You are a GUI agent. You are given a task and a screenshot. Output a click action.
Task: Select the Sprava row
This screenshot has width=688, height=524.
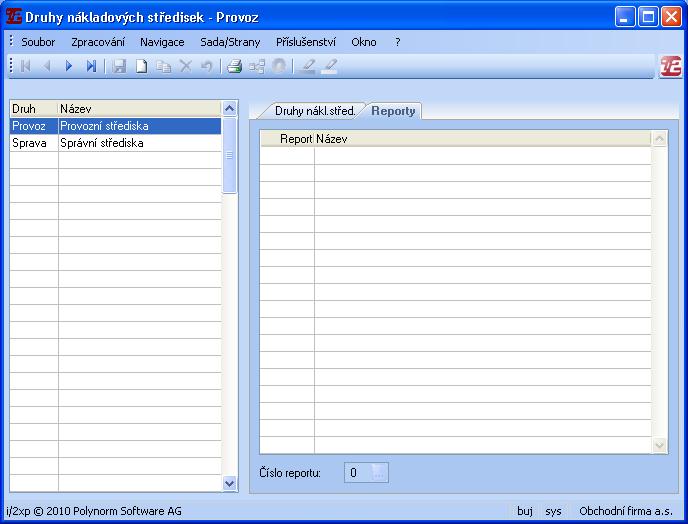coord(115,143)
